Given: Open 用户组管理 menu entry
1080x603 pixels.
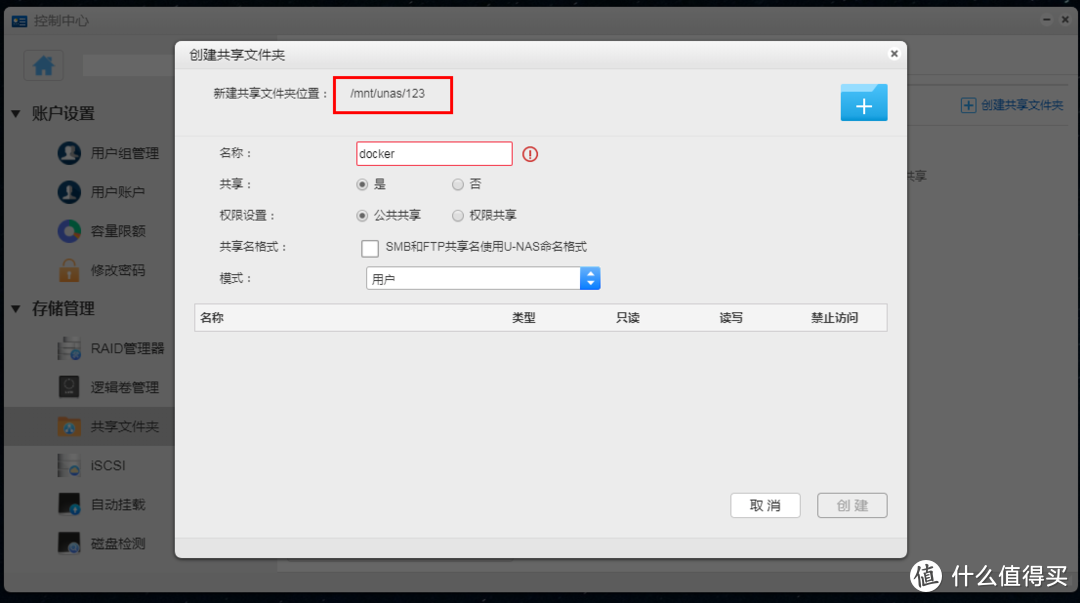Looking at the screenshot, I should (125, 153).
